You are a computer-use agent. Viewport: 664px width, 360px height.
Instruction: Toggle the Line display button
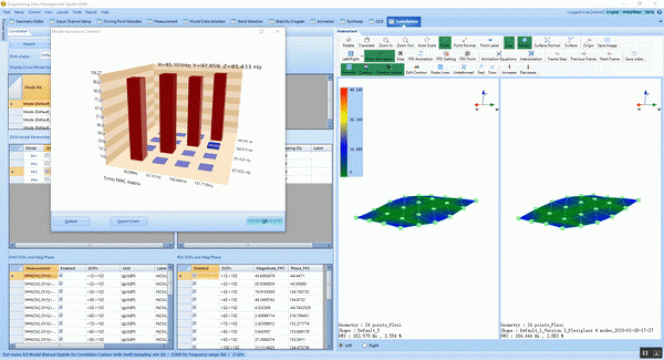click(x=509, y=42)
